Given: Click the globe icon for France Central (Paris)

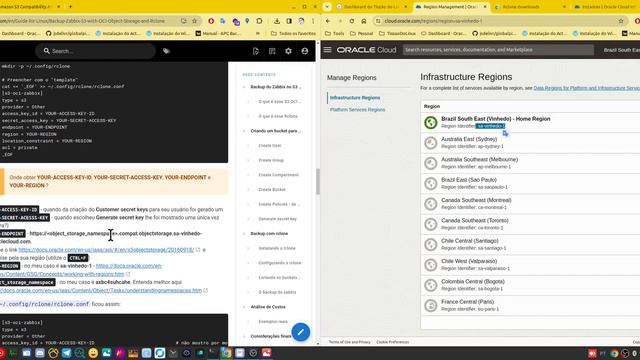Looking at the screenshot, I should (x=431, y=305).
